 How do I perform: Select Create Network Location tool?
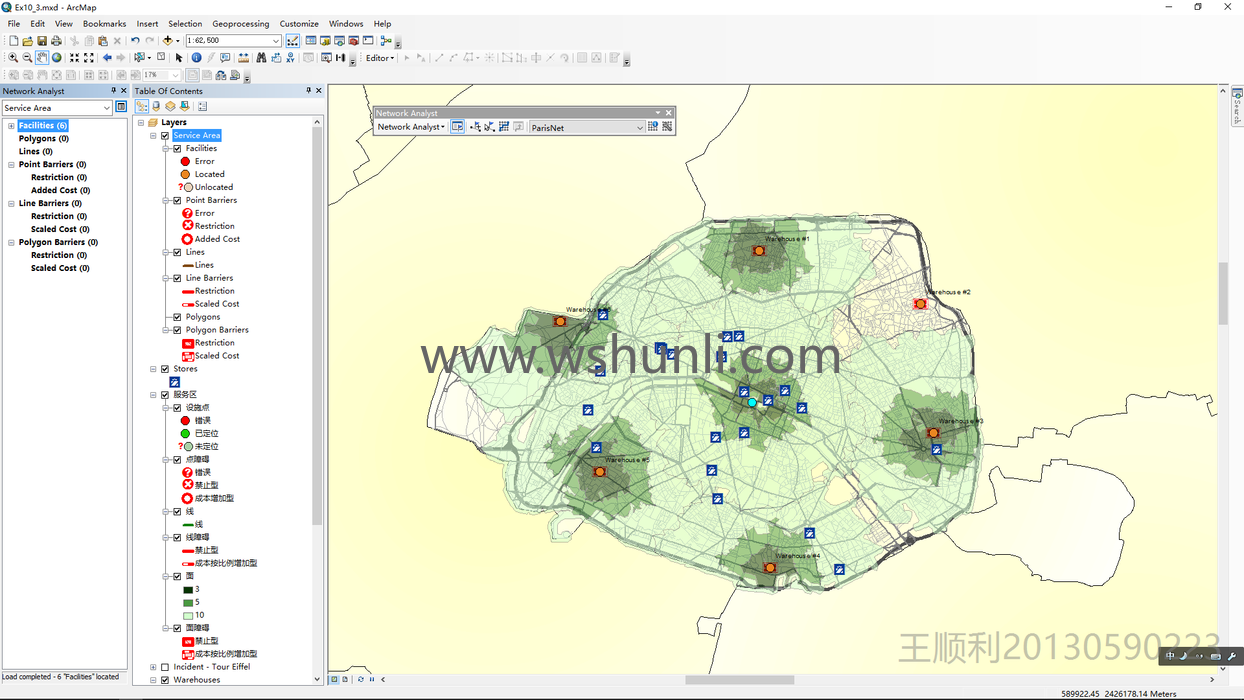coord(475,127)
